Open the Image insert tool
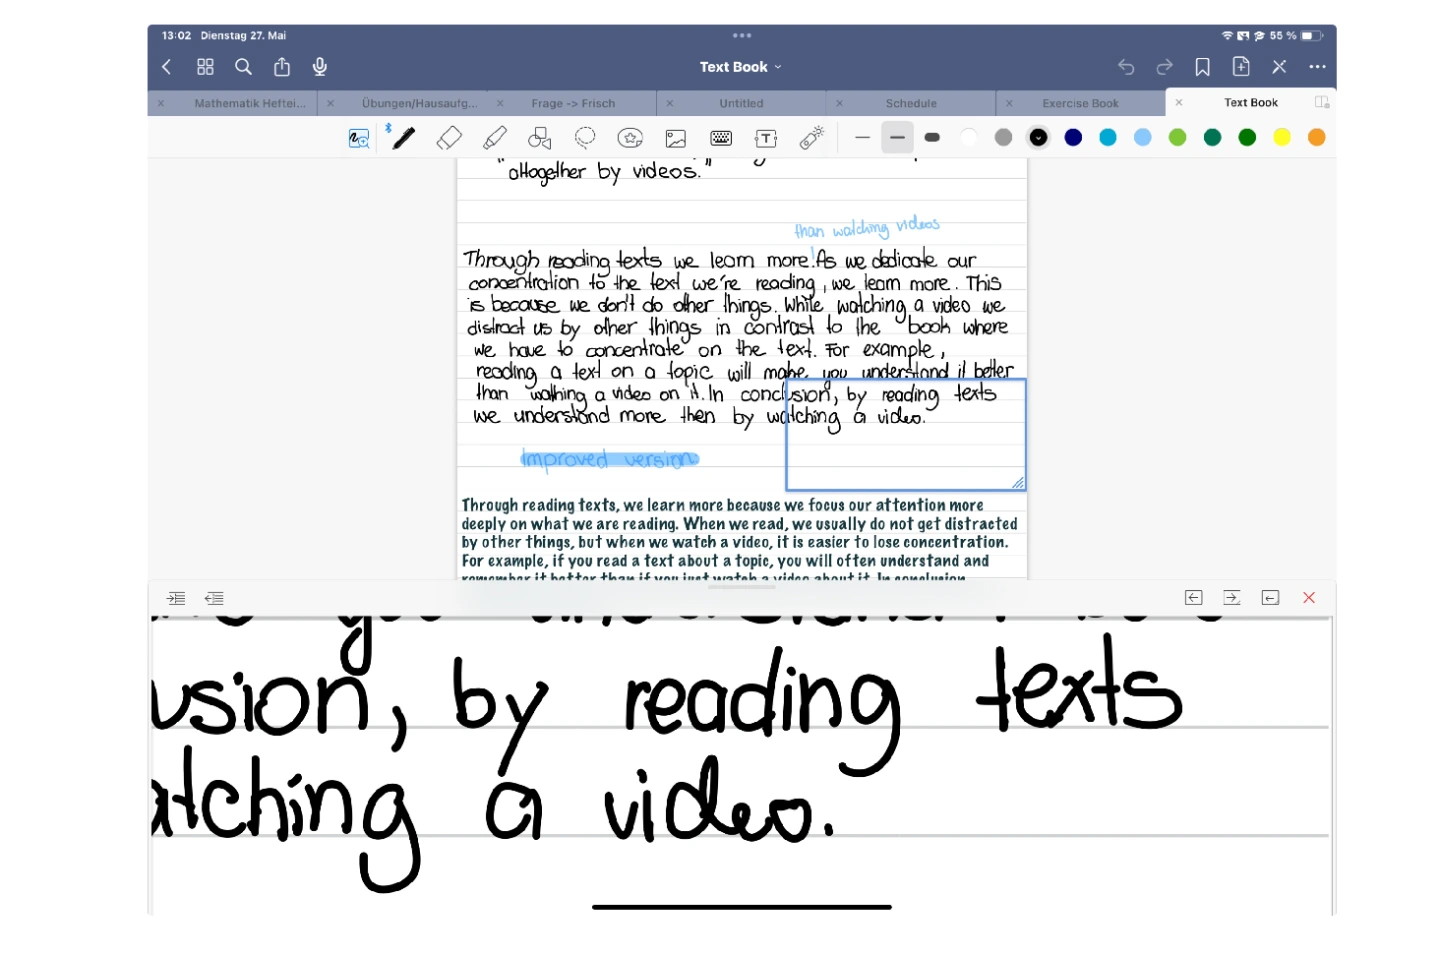This screenshot has width=1440, height=955. click(x=676, y=138)
